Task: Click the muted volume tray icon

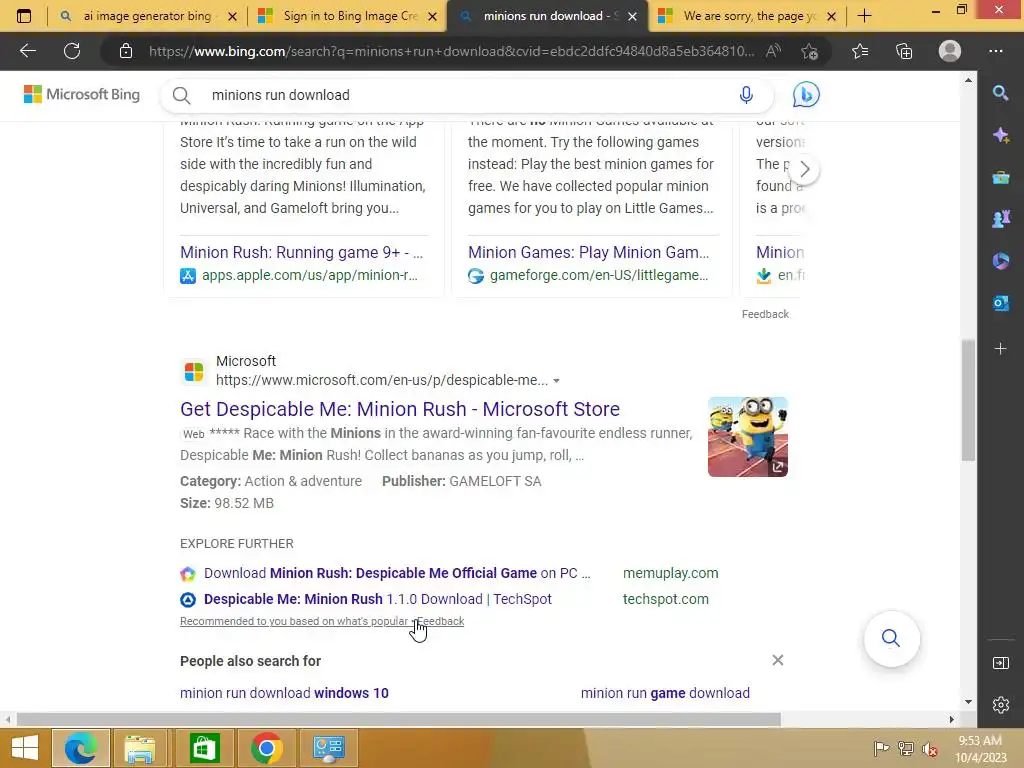Action: (929, 749)
